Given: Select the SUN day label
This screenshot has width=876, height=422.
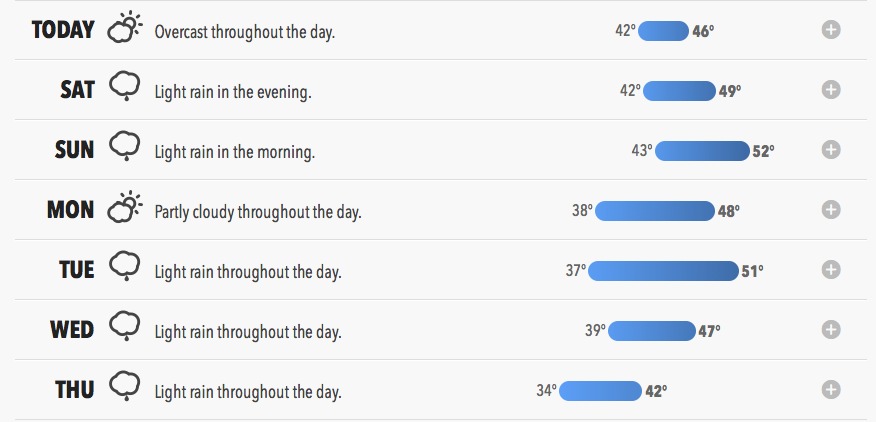Looking at the screenshot, I should [x=74, y=150].
